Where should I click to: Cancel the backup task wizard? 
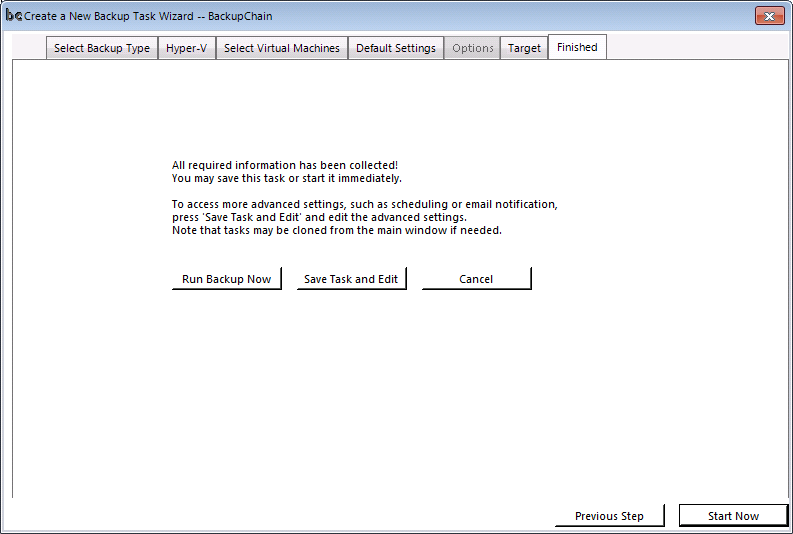(x=476, y=279)
